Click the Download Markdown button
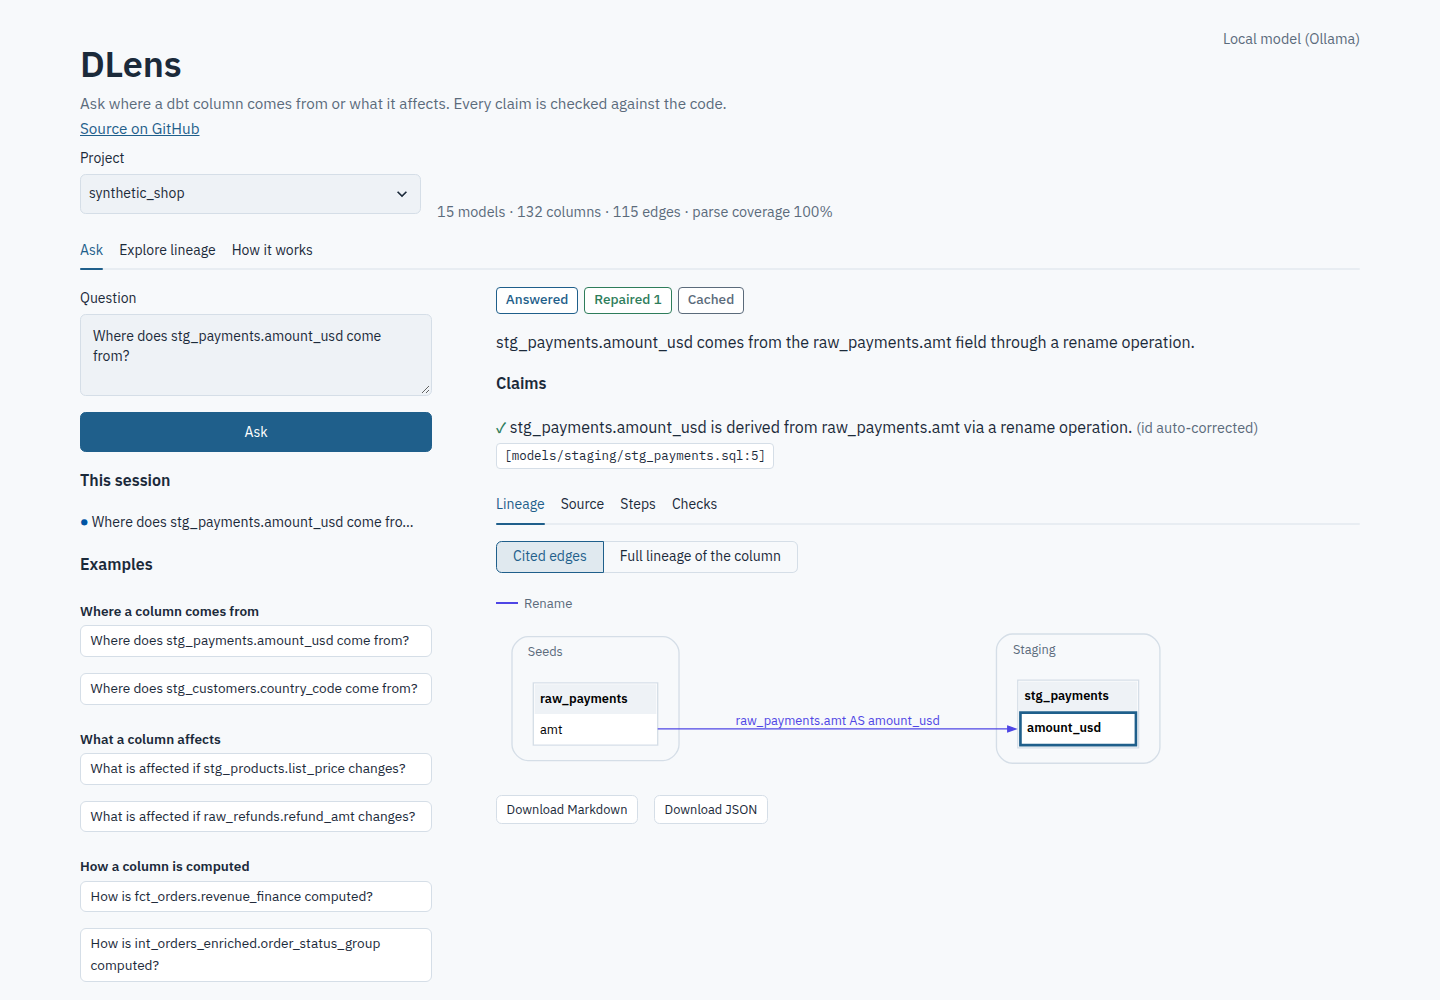1440x1000 pixels. click(x=567, y=810)
